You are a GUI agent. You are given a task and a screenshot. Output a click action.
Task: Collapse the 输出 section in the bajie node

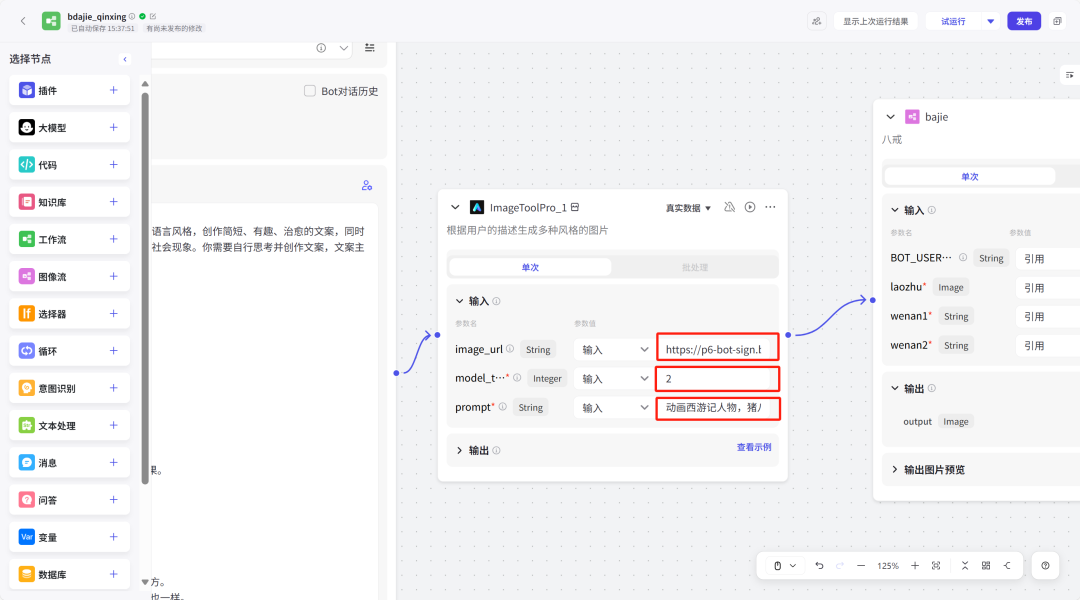(895, 389)
